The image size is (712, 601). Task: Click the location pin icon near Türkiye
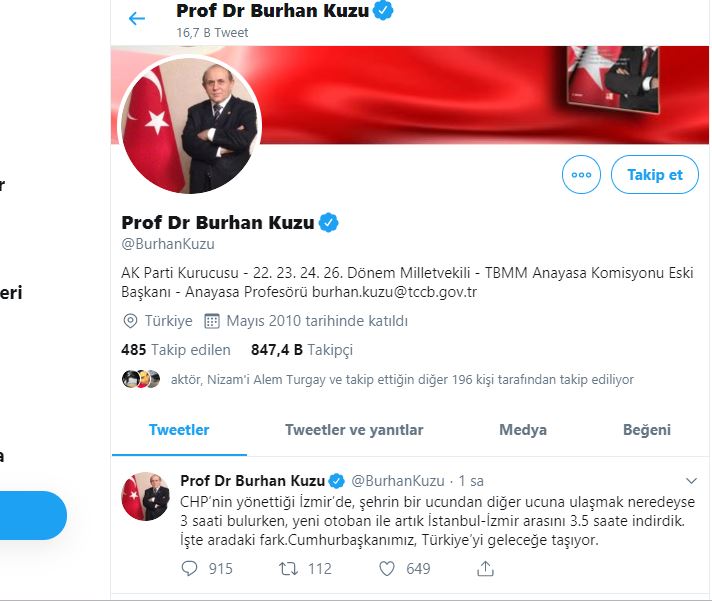[x=130, y=321]
